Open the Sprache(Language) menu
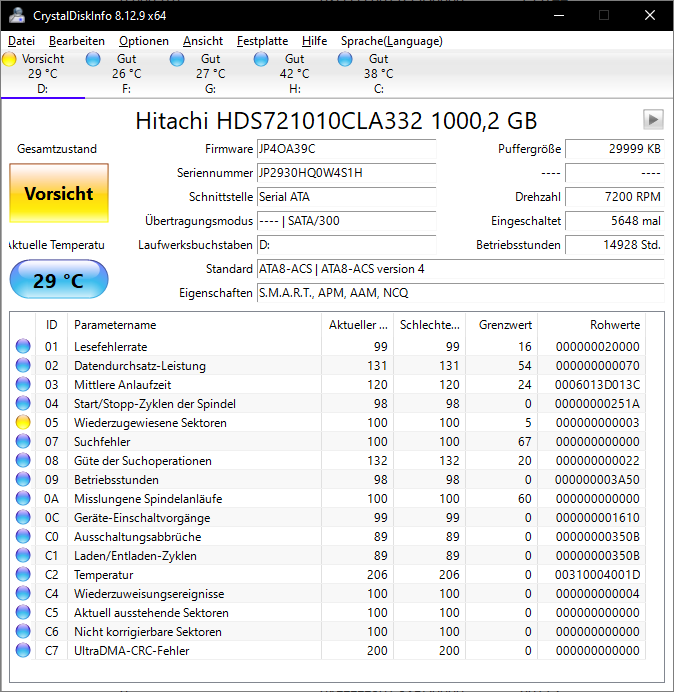The width and height of the screenshot is (674, 692). click(x=392, y=41)
